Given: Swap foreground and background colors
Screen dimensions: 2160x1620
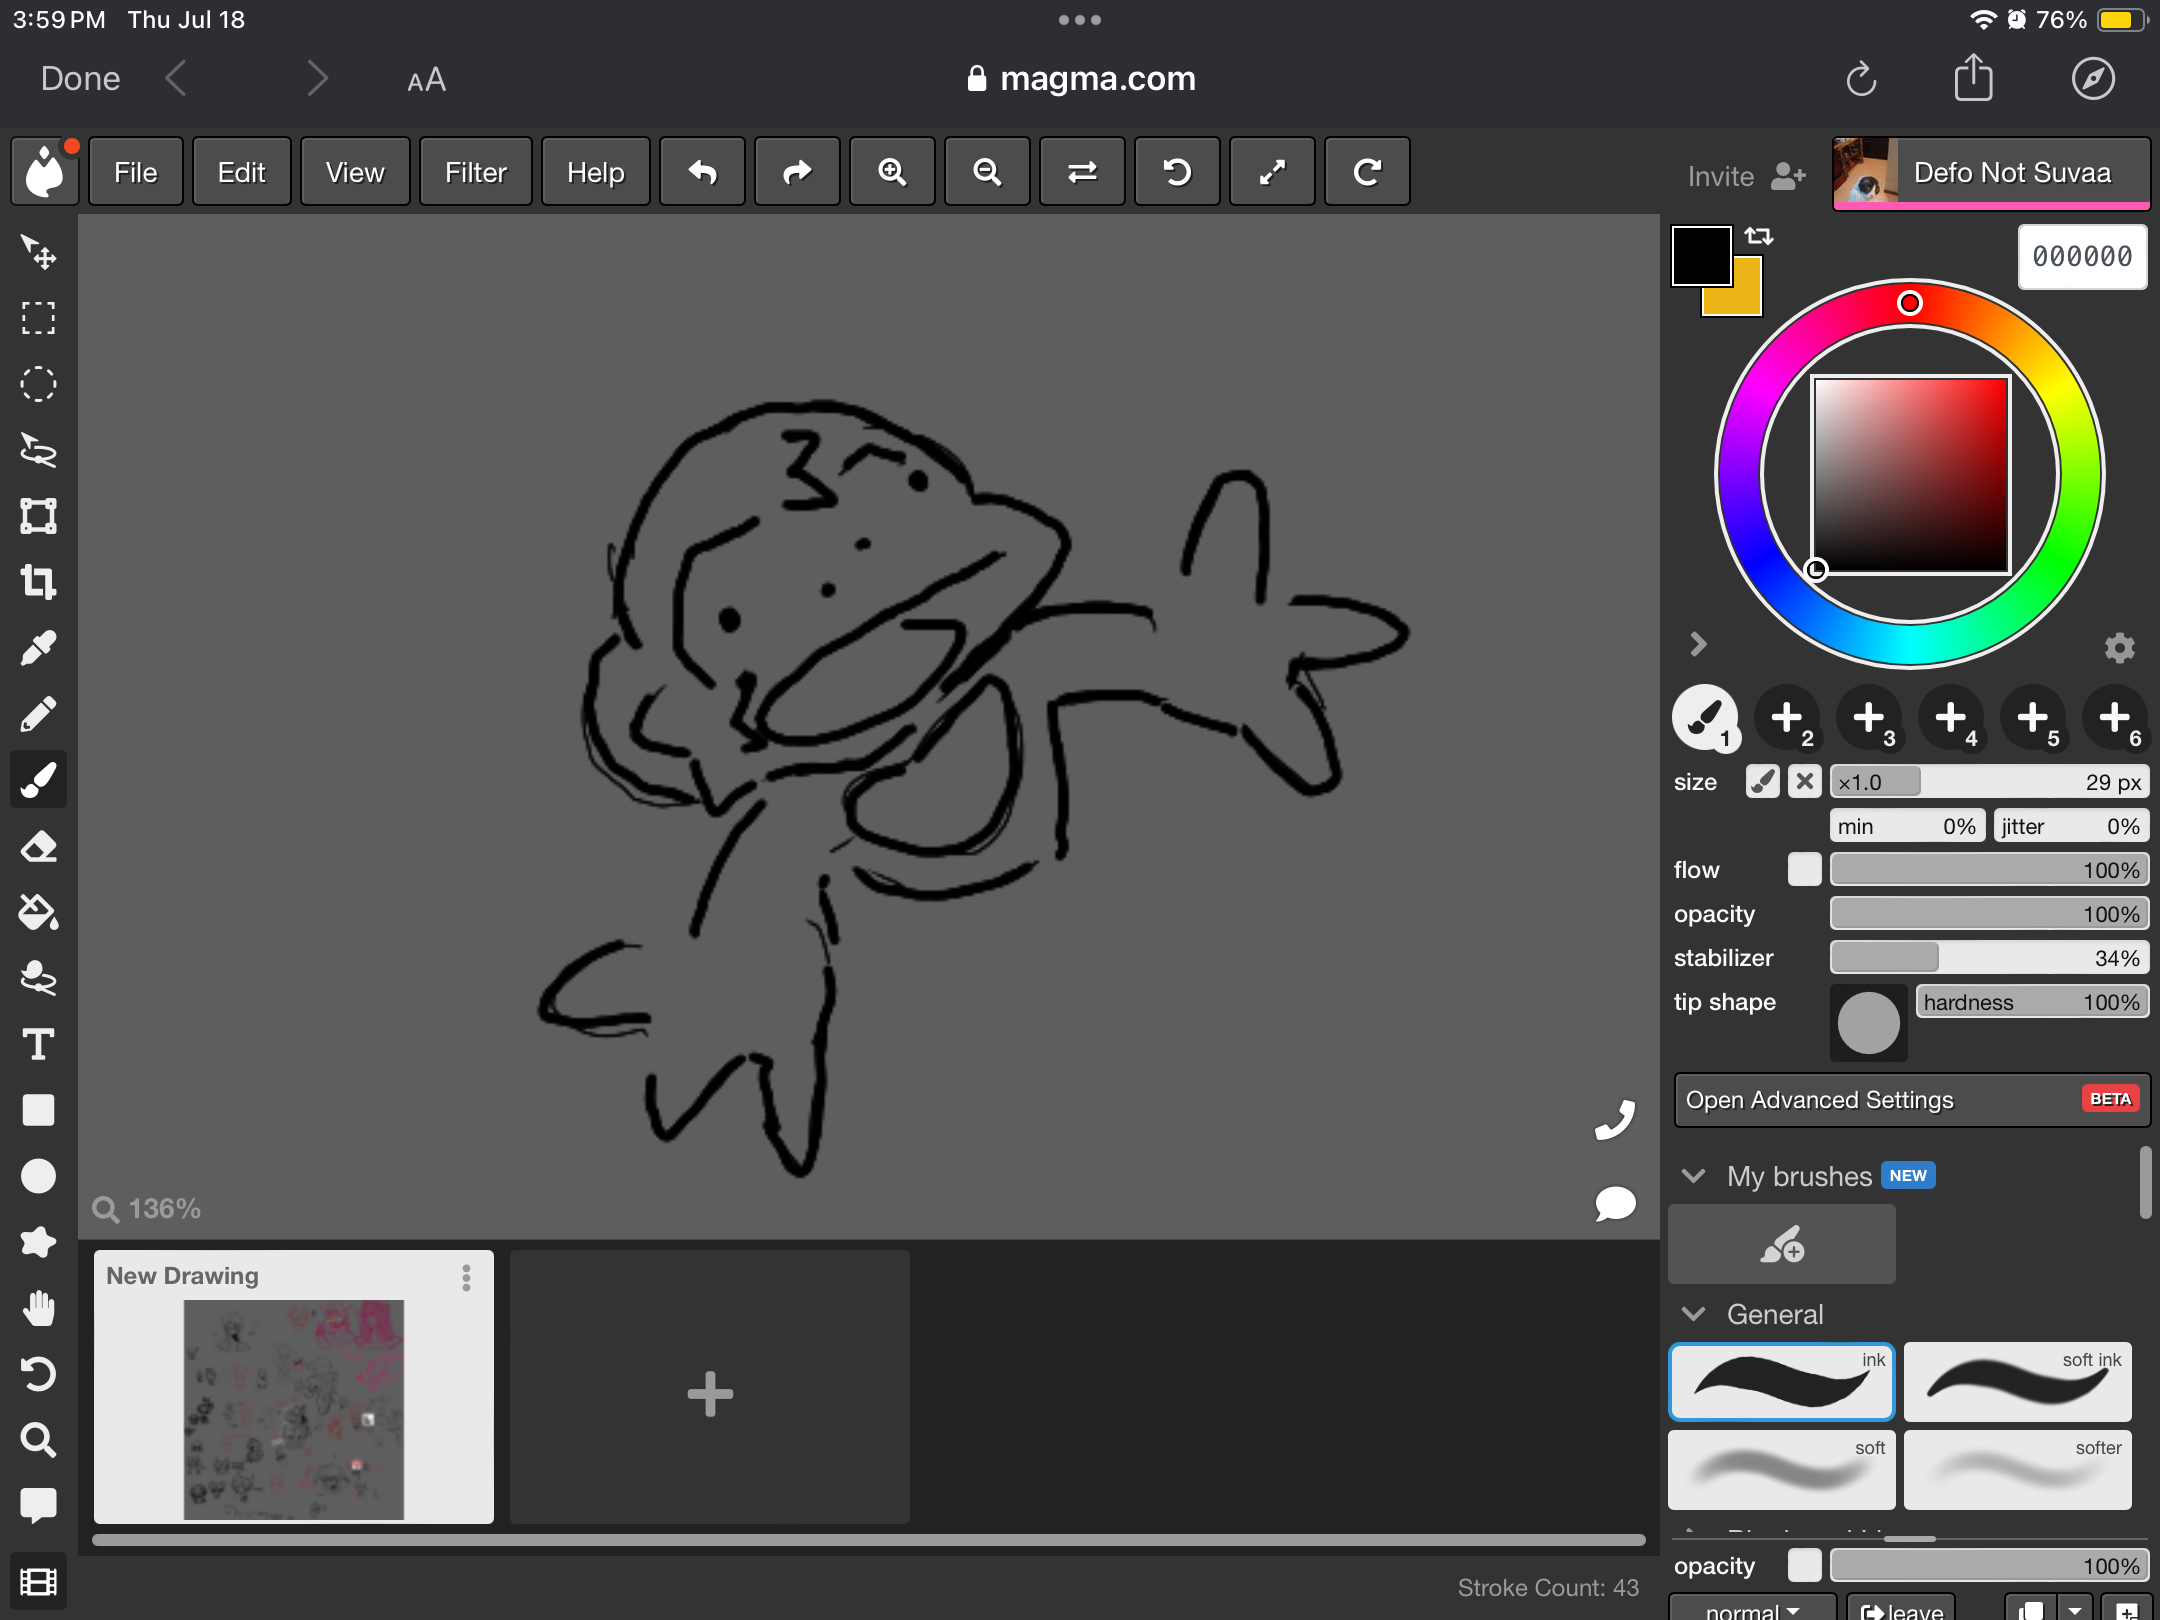Looking at the screenshot, I should [x=1759, y=236].
